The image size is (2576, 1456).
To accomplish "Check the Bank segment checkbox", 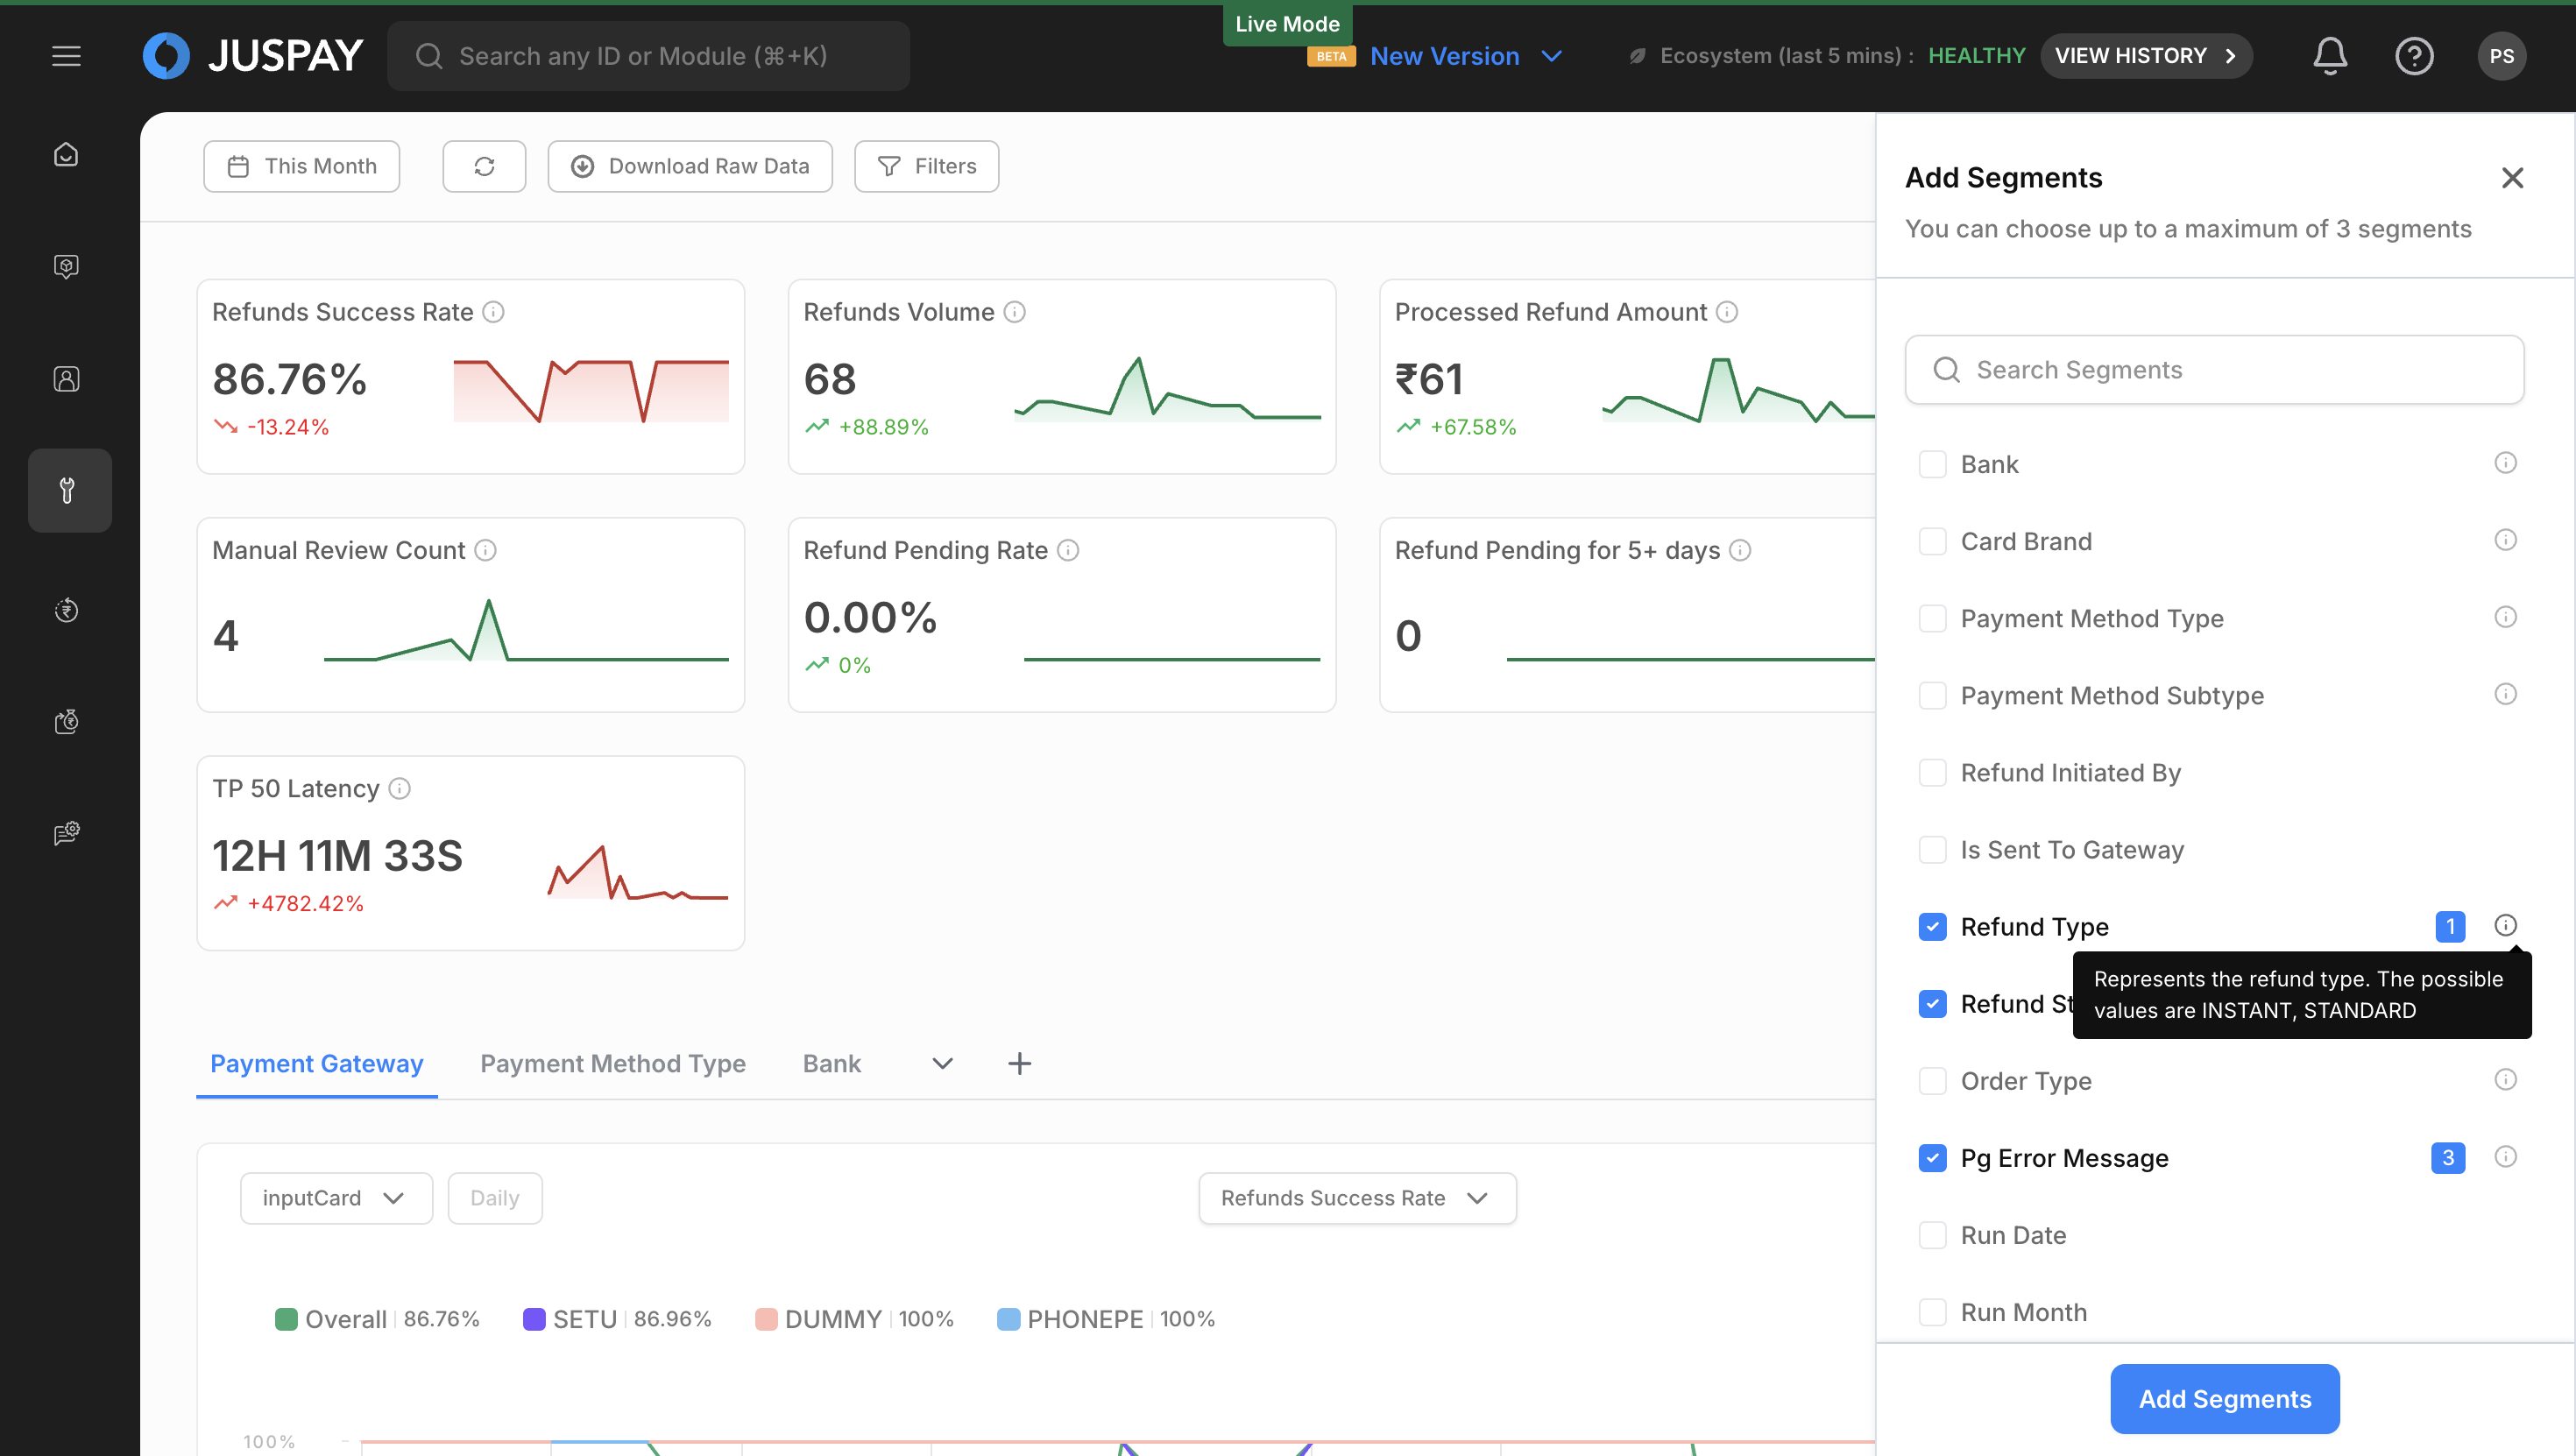I will (x=1932, y=464).
